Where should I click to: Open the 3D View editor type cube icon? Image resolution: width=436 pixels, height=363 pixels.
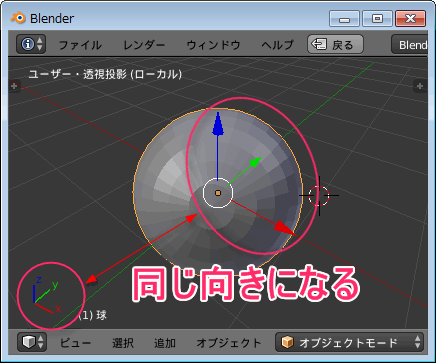tap(32, 342)
